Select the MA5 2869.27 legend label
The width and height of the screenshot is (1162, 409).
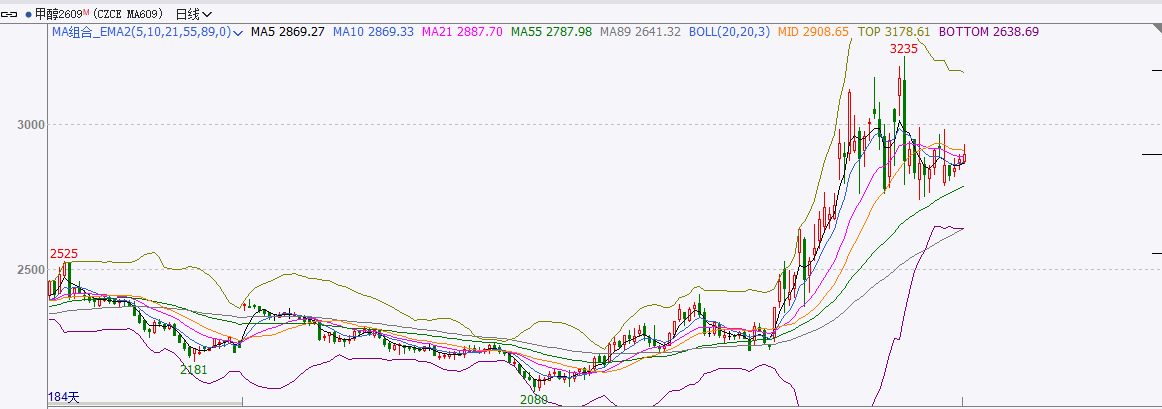coord(287,32)
